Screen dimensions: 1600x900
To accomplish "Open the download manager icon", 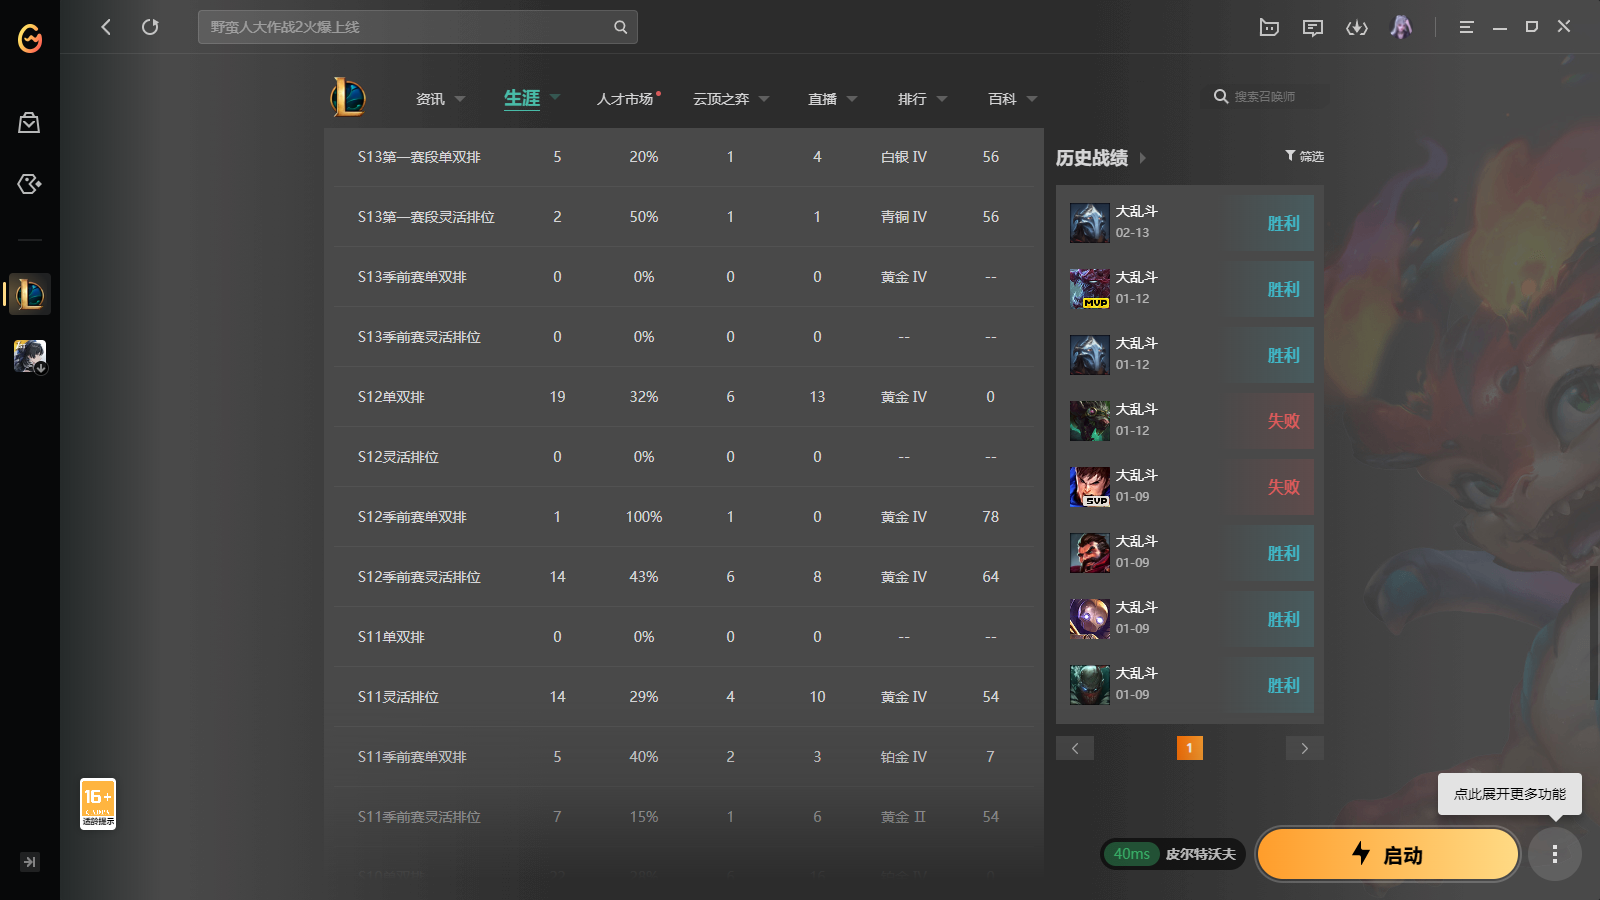I will (1357, 27).
